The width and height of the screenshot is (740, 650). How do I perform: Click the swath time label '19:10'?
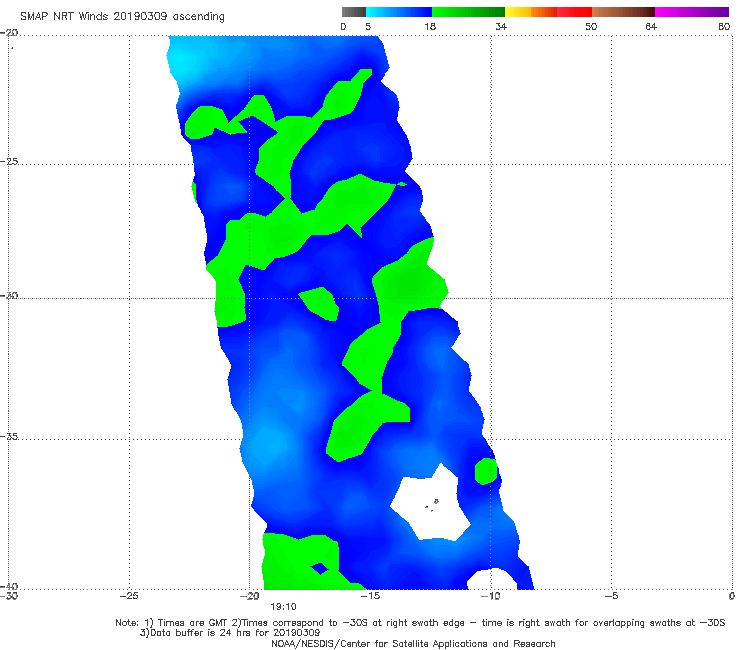click(x=283, y=607)
